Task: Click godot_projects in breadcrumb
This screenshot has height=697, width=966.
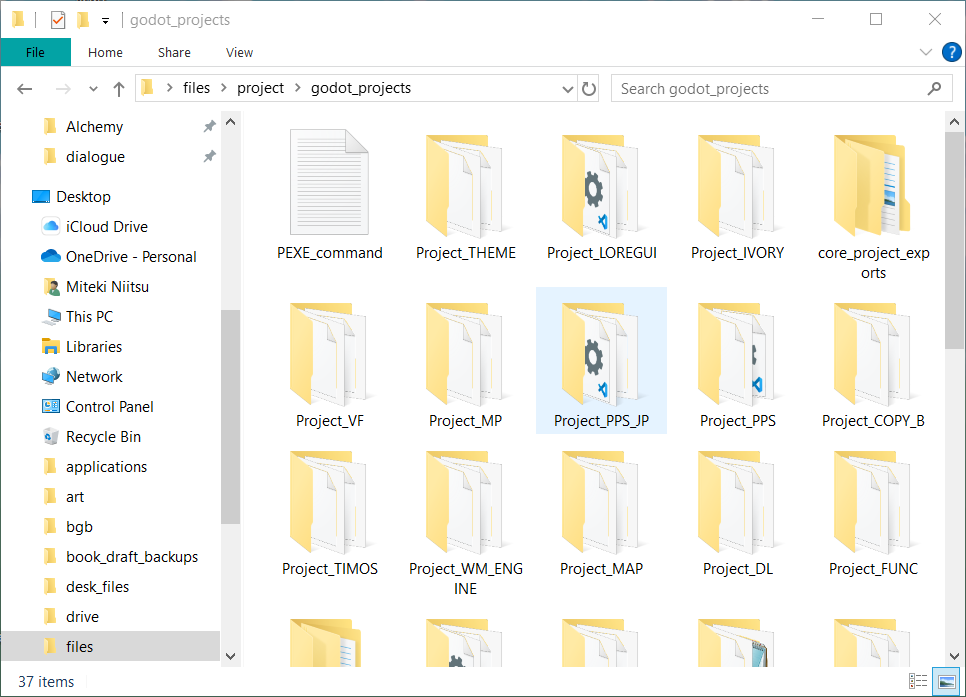Action: point(361,88)
